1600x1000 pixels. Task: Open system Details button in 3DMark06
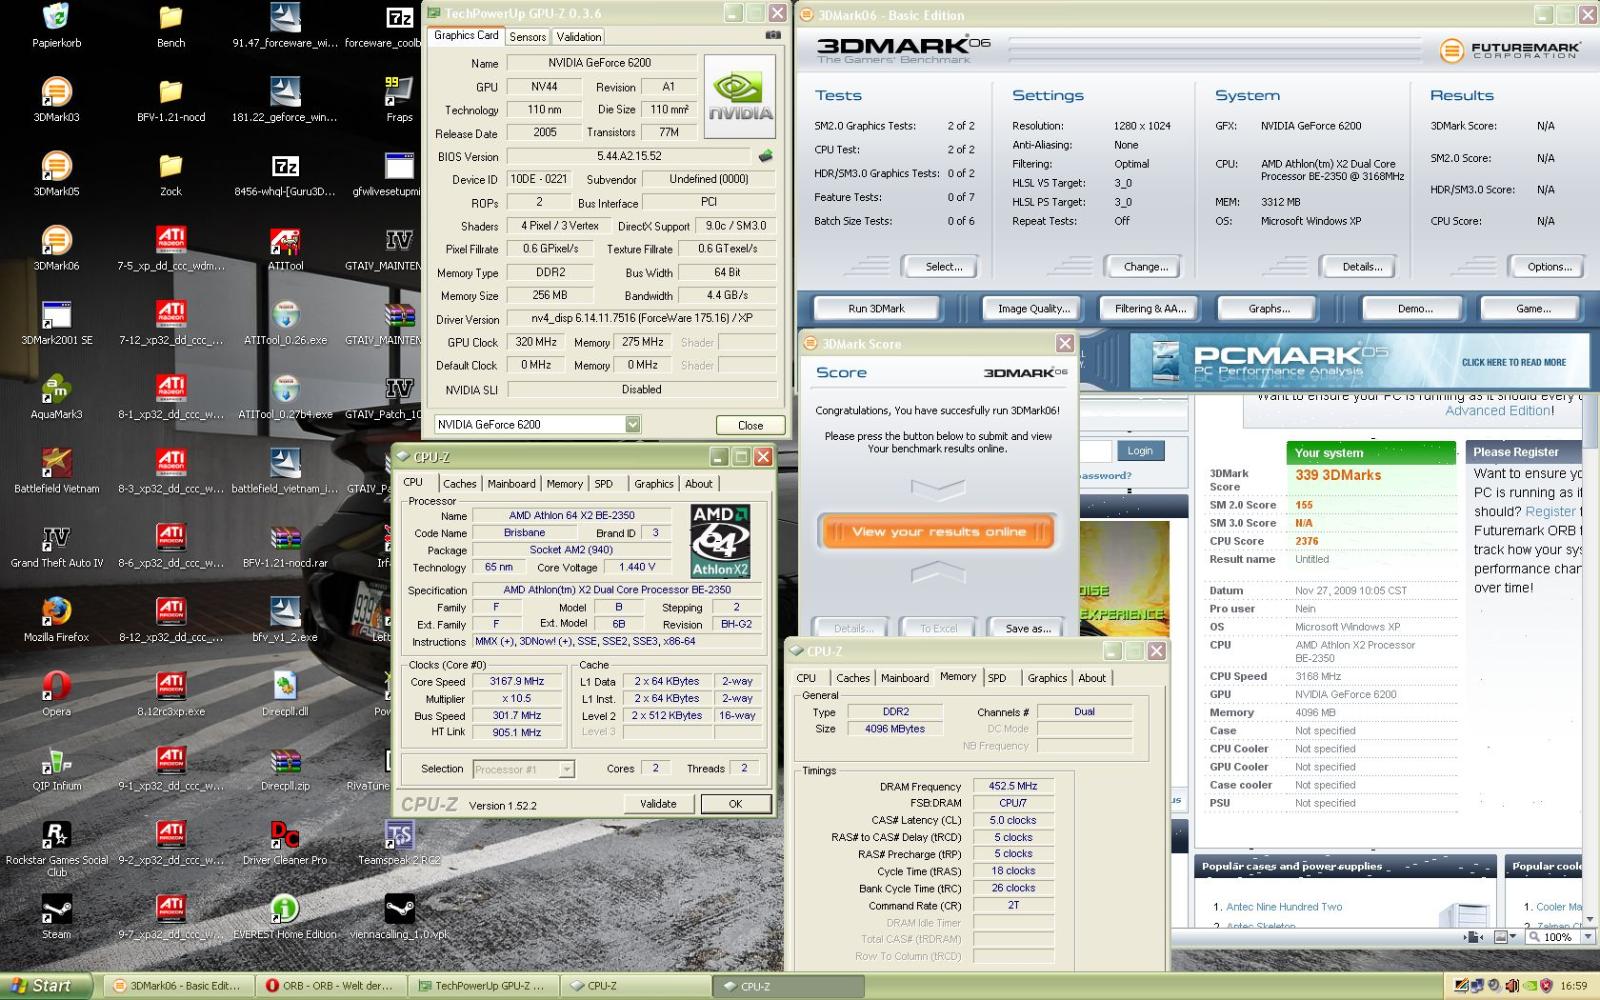pyautogui.click(x=1362, y=266)
